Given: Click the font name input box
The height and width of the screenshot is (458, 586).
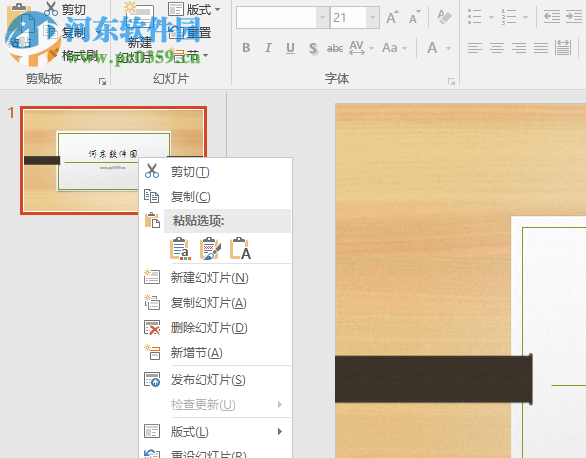Looking at the screenshot, I should tap(276, 18).
